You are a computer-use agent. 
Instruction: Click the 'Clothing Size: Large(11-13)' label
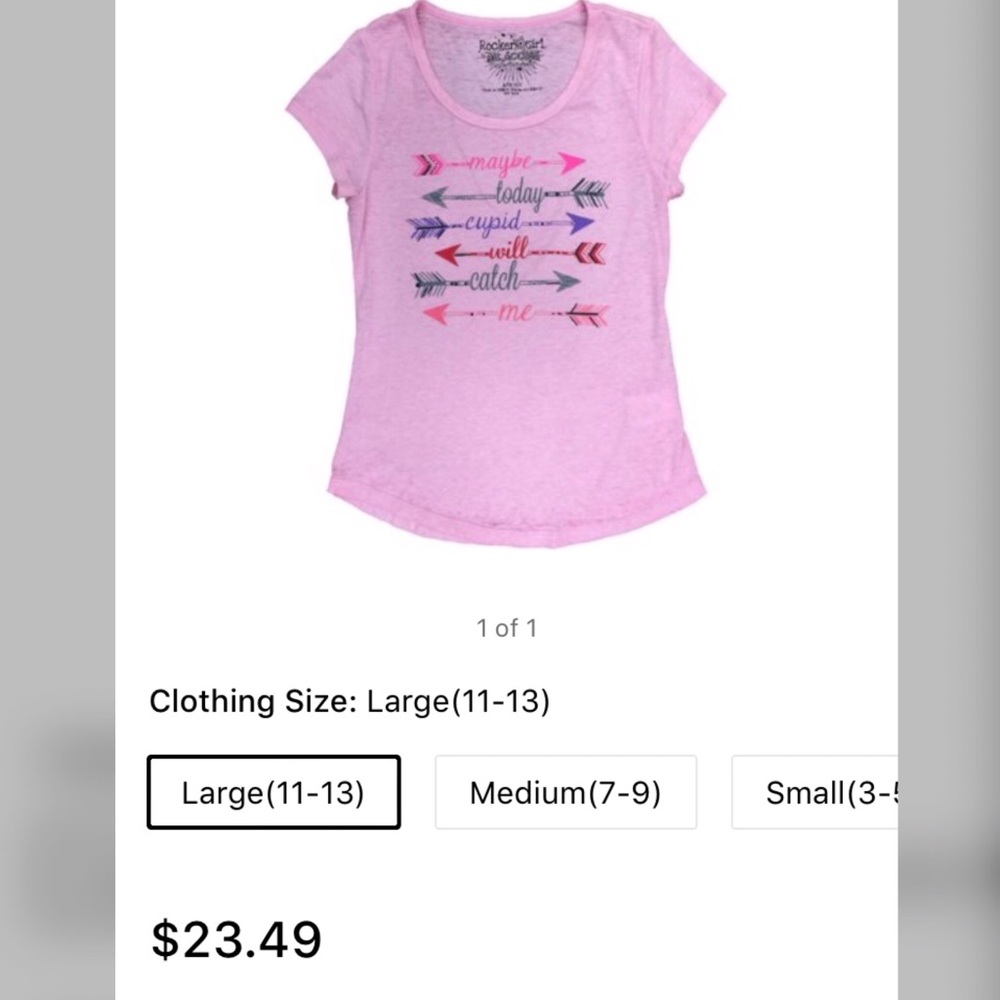[x=349, y=701]
